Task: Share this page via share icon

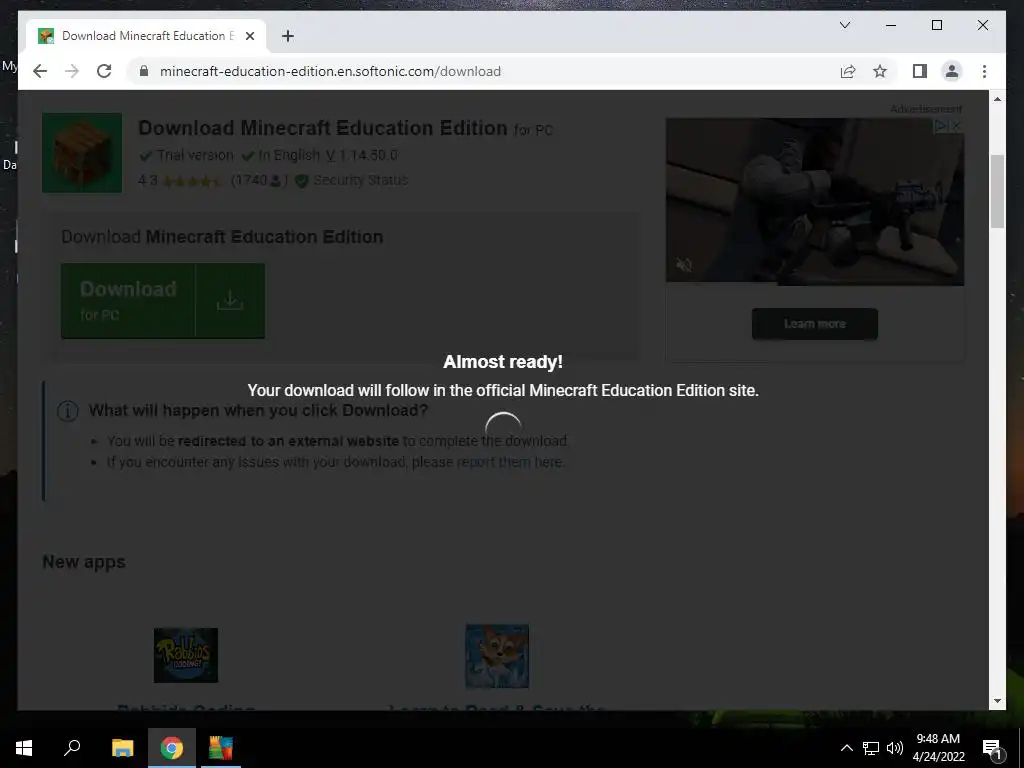Action: coord(848,71)
